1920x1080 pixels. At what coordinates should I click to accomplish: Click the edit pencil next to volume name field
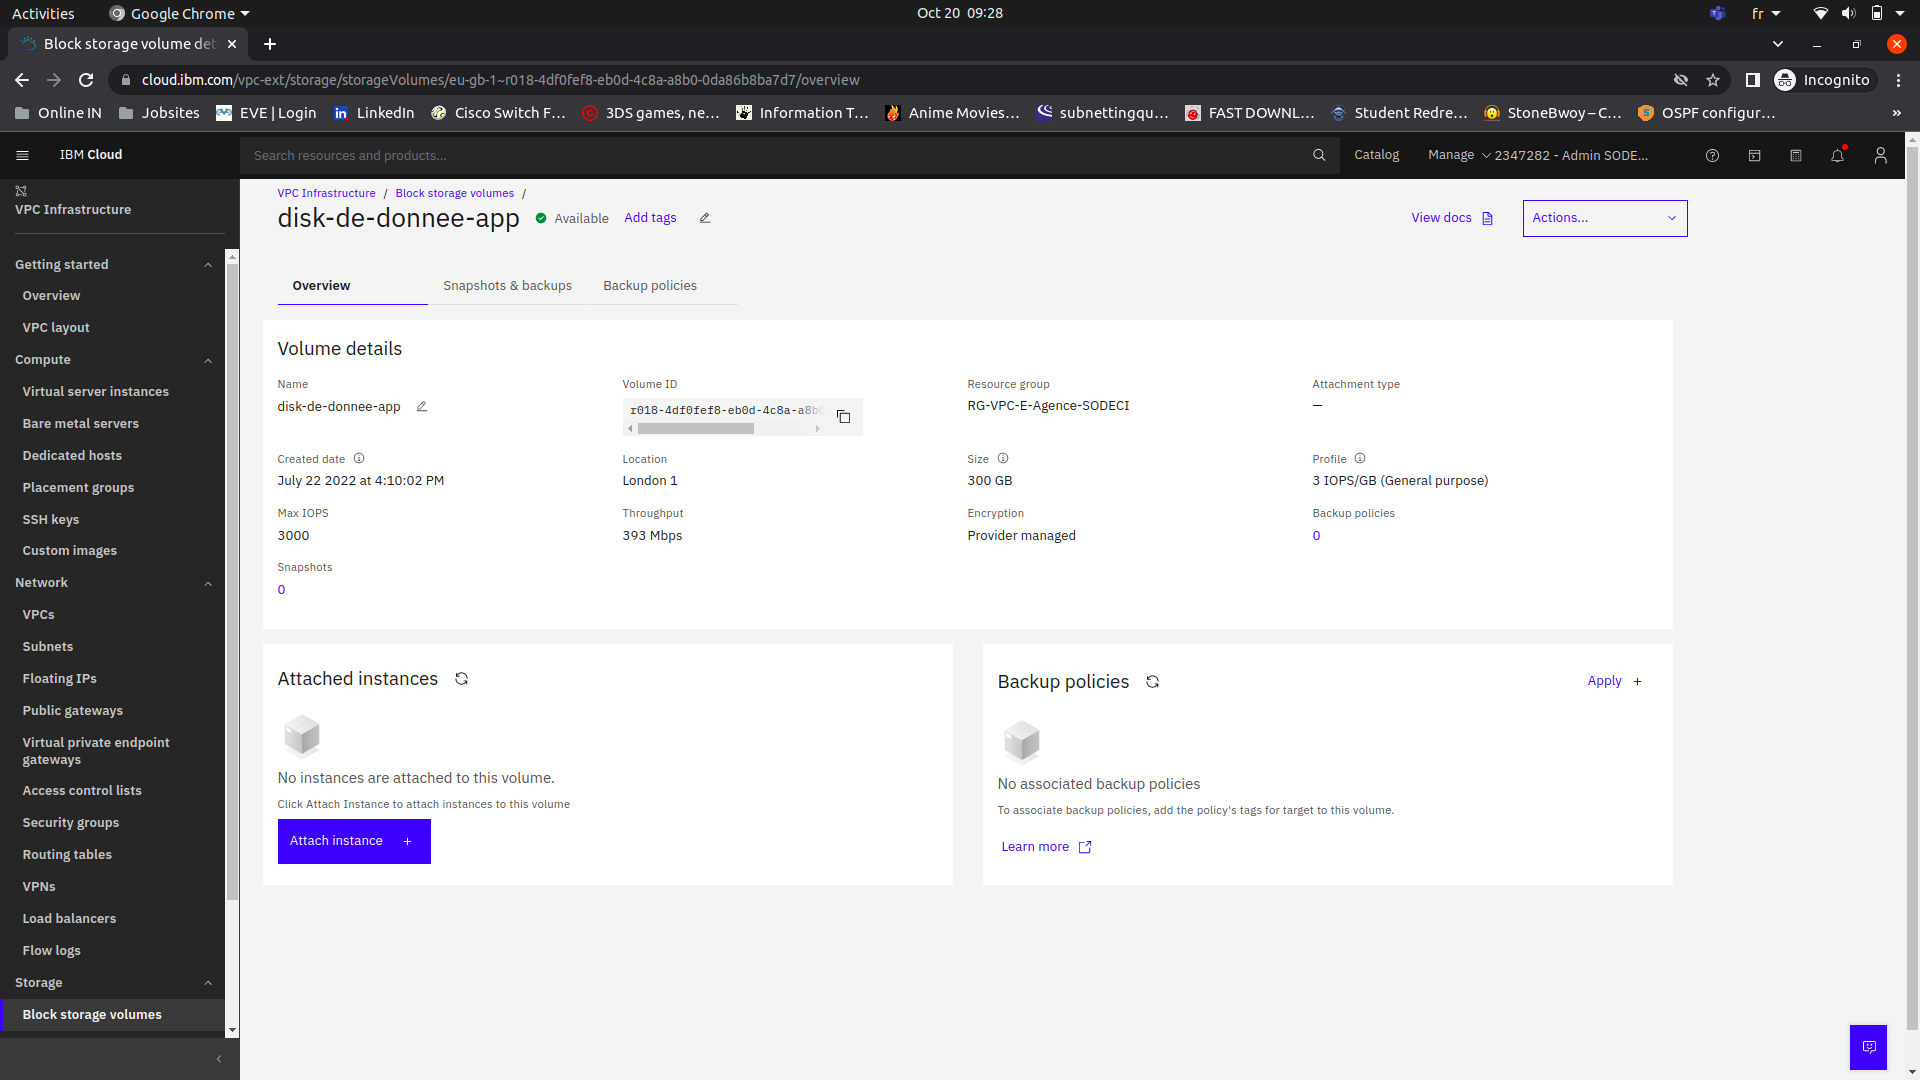(x=422, y=407)
